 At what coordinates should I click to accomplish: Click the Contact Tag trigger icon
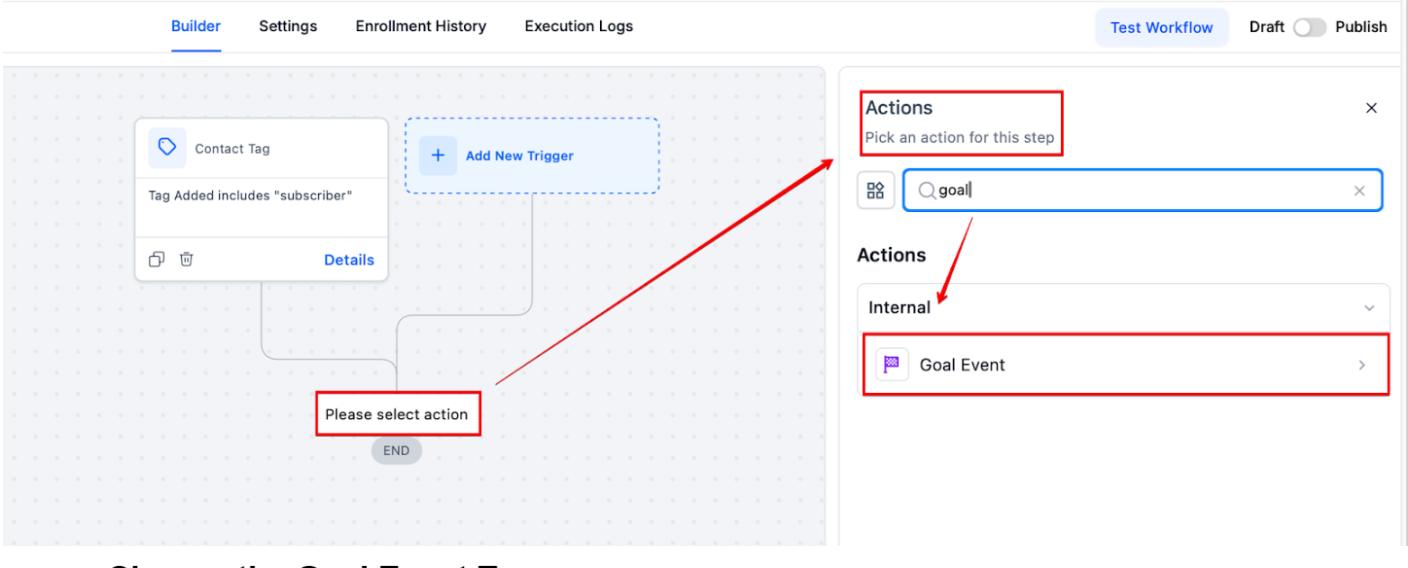(167, 148)
